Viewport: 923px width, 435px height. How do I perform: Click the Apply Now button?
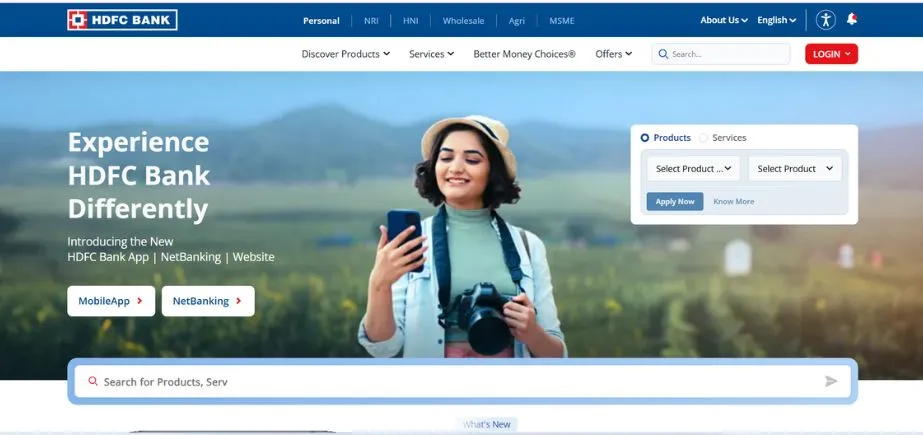click(x=675, y=201)
